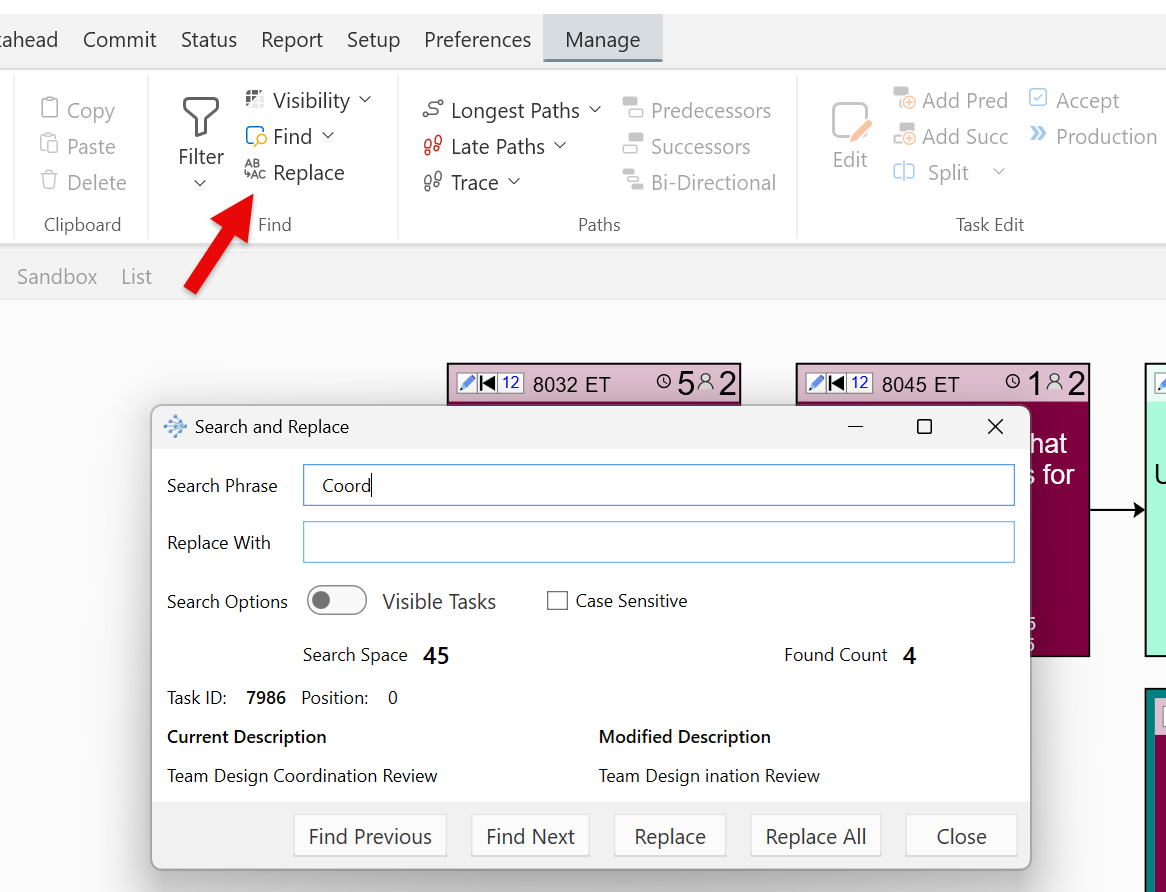Expand the Find dropdown arrow

328,136
